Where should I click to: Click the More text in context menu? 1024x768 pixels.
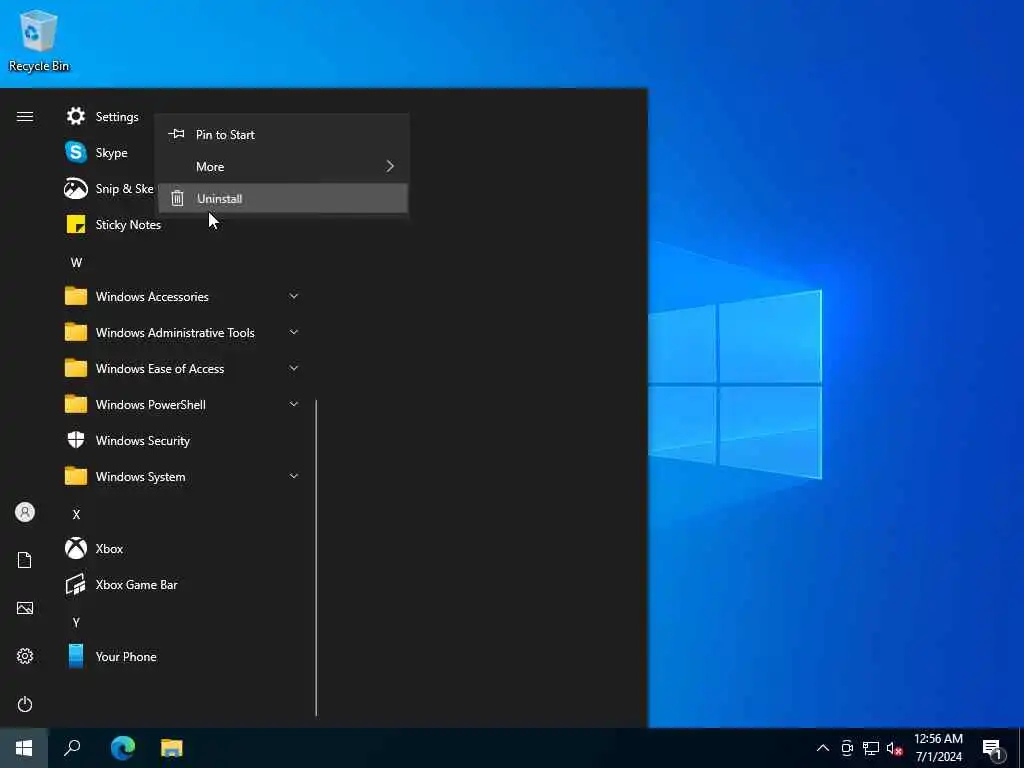click(210, 167)
